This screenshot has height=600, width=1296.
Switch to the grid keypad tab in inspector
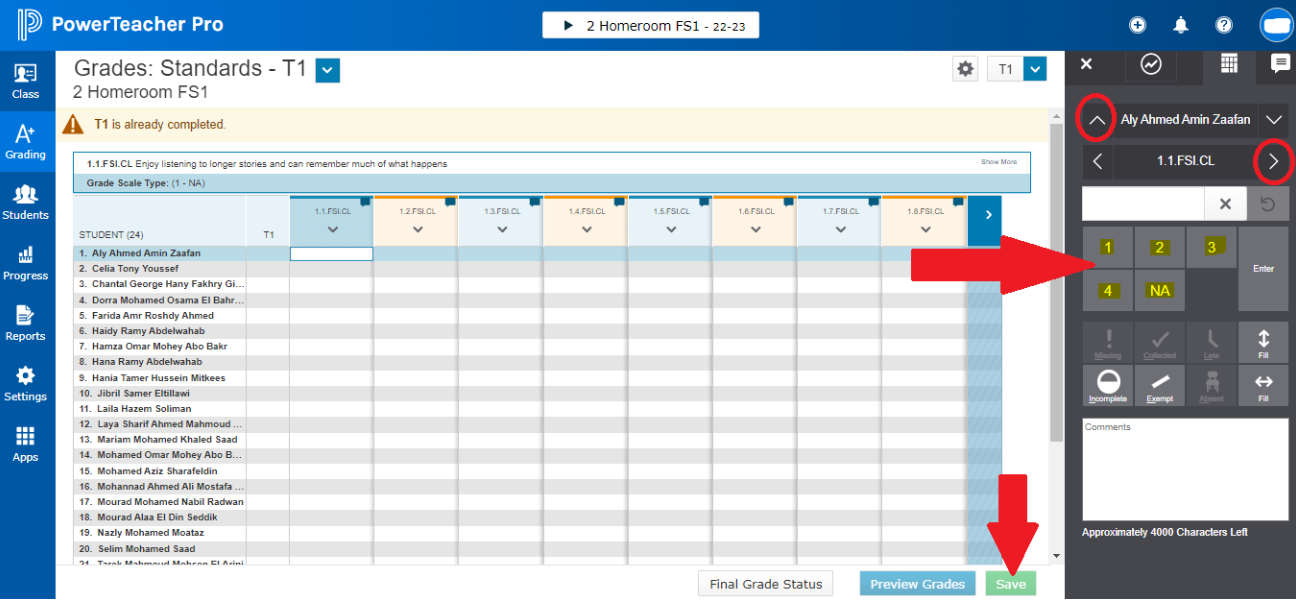point(1229,63)
